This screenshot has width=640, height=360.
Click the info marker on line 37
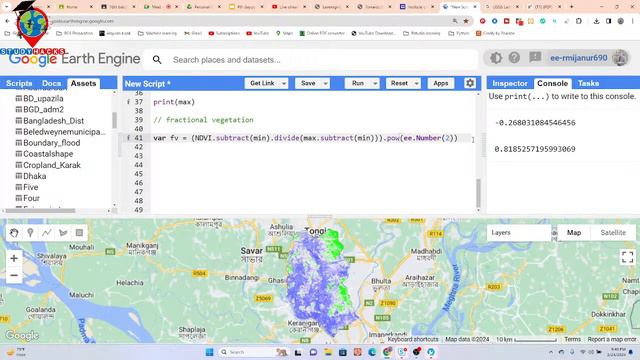128,102
